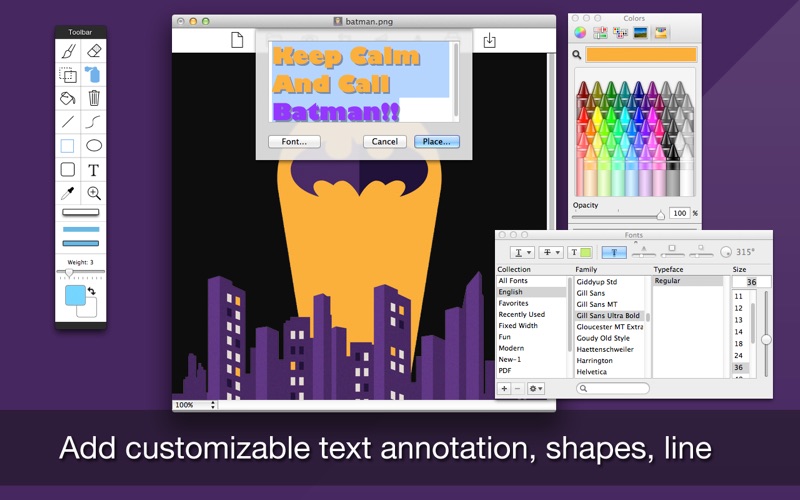Click the orange current color bar
The width and height of the screenshot is (800, 500).
coord(641,55)
